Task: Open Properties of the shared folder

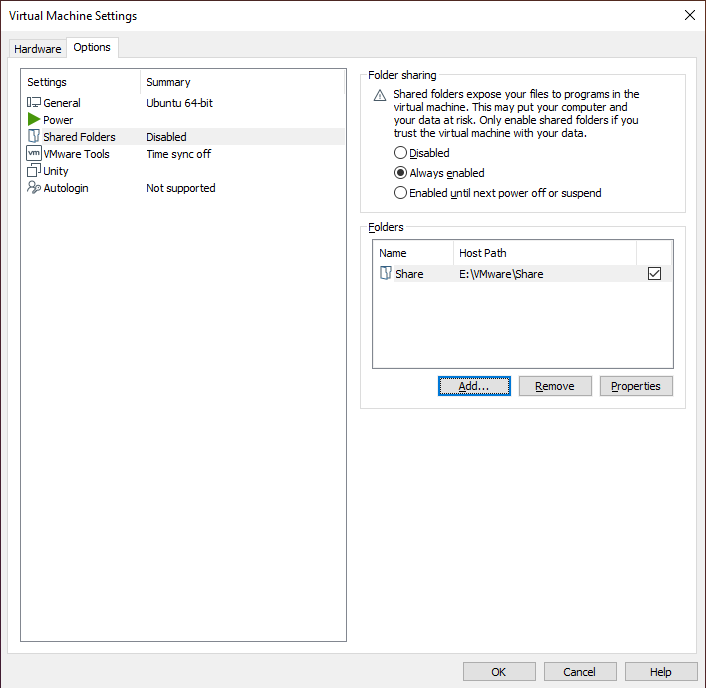Action: pyautogui.click(x=636, y=386)
